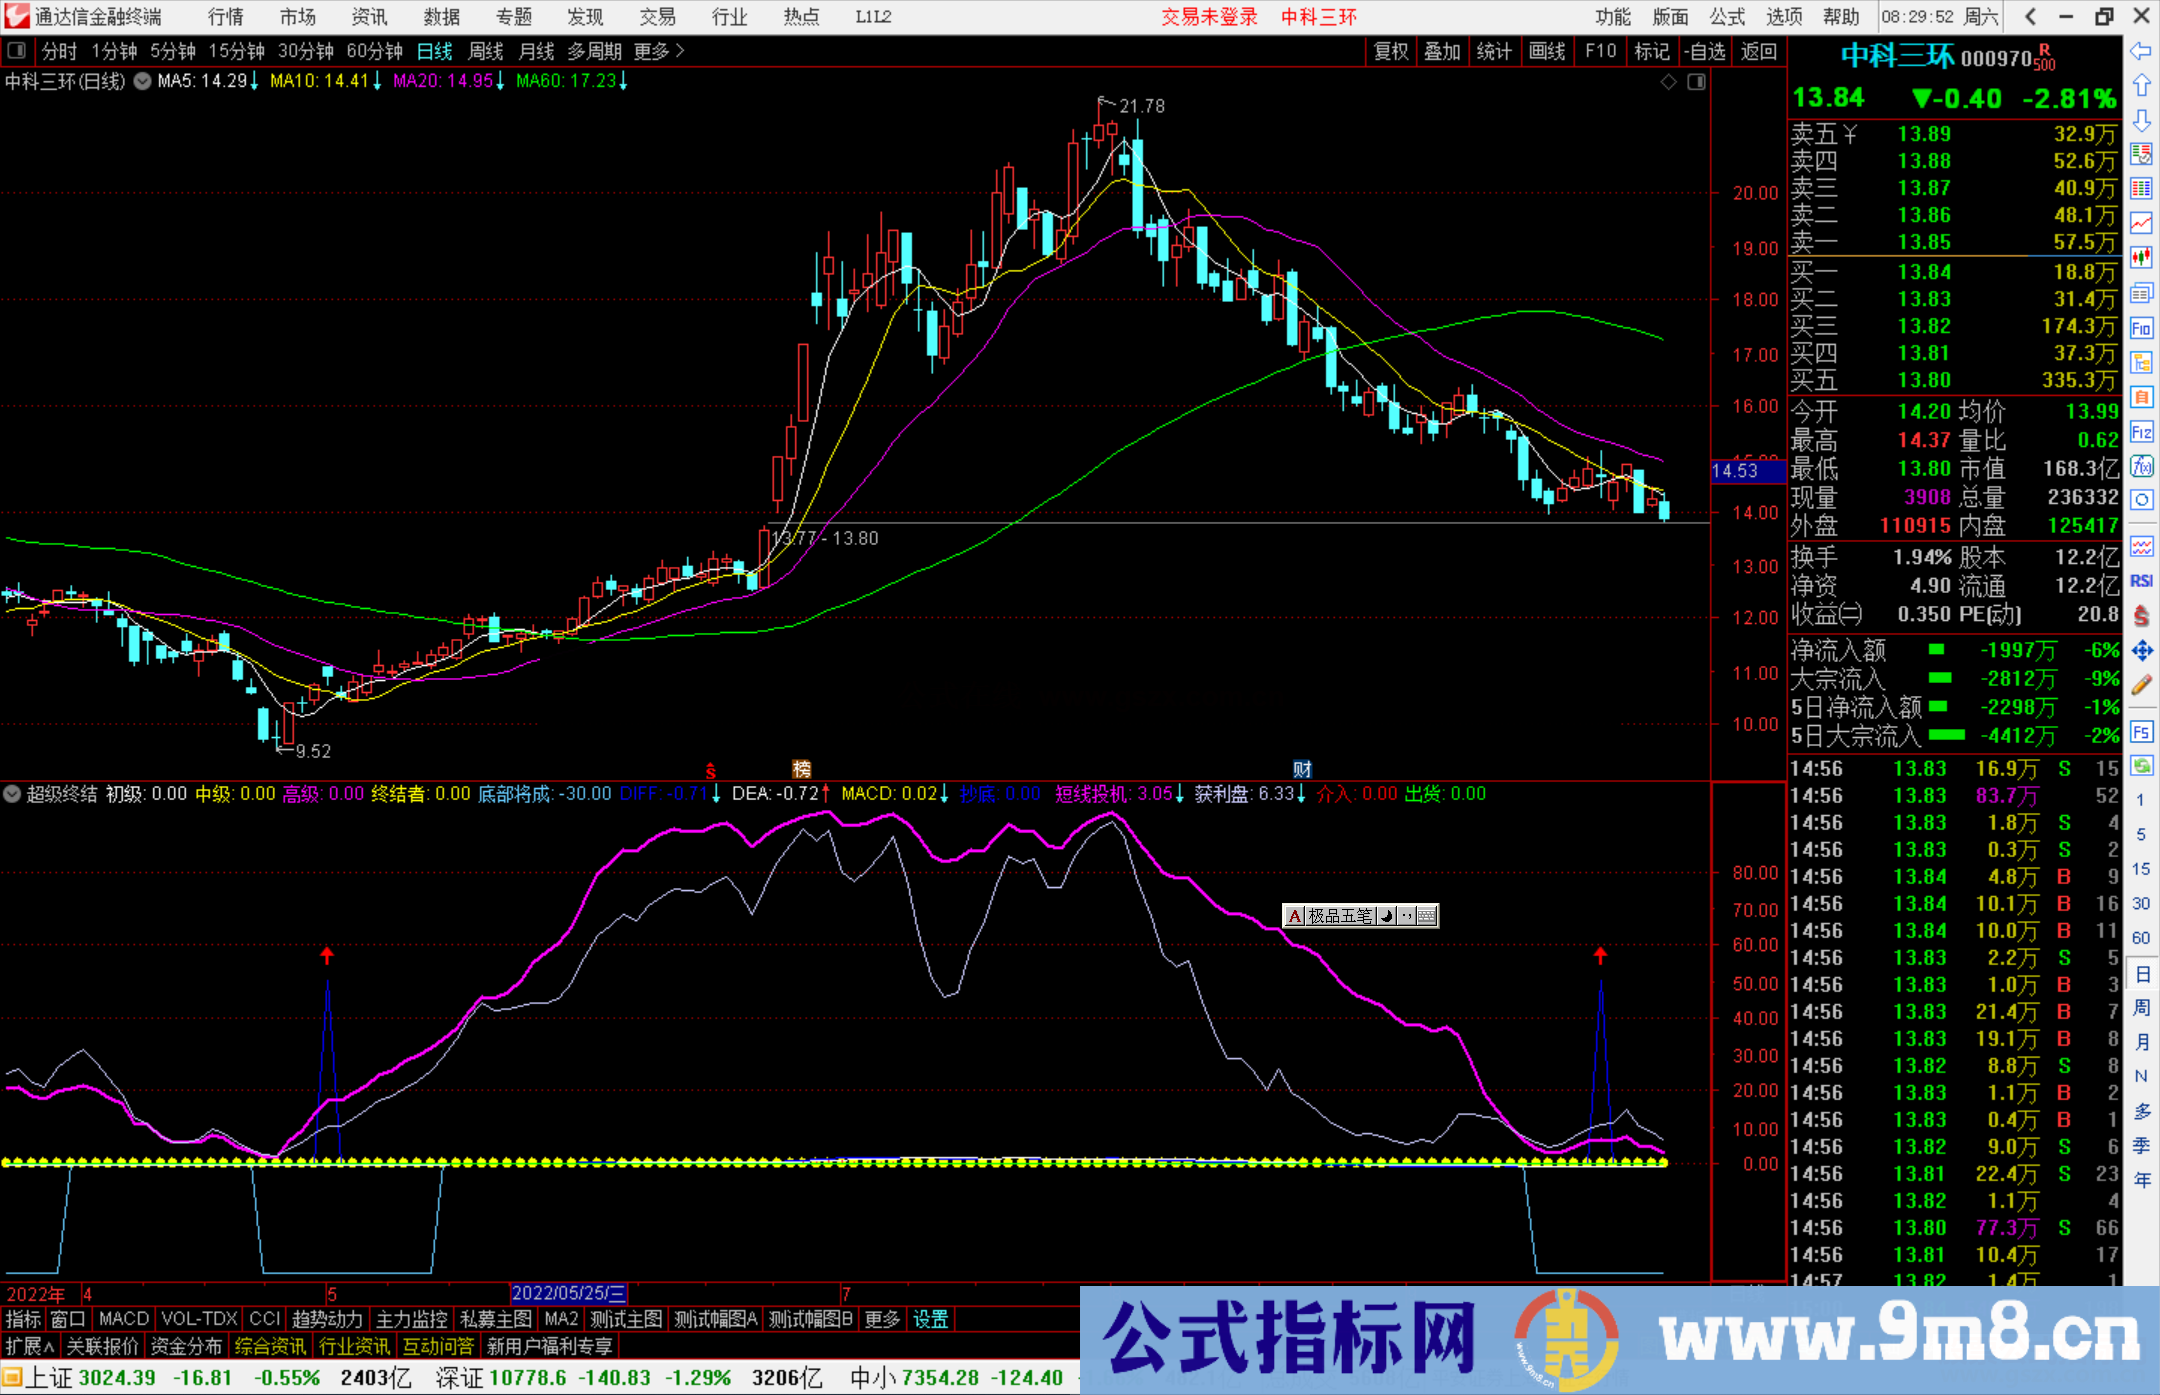
Task: Open the candlestick chart icon in sidebar
Action: click(2141, 258)
